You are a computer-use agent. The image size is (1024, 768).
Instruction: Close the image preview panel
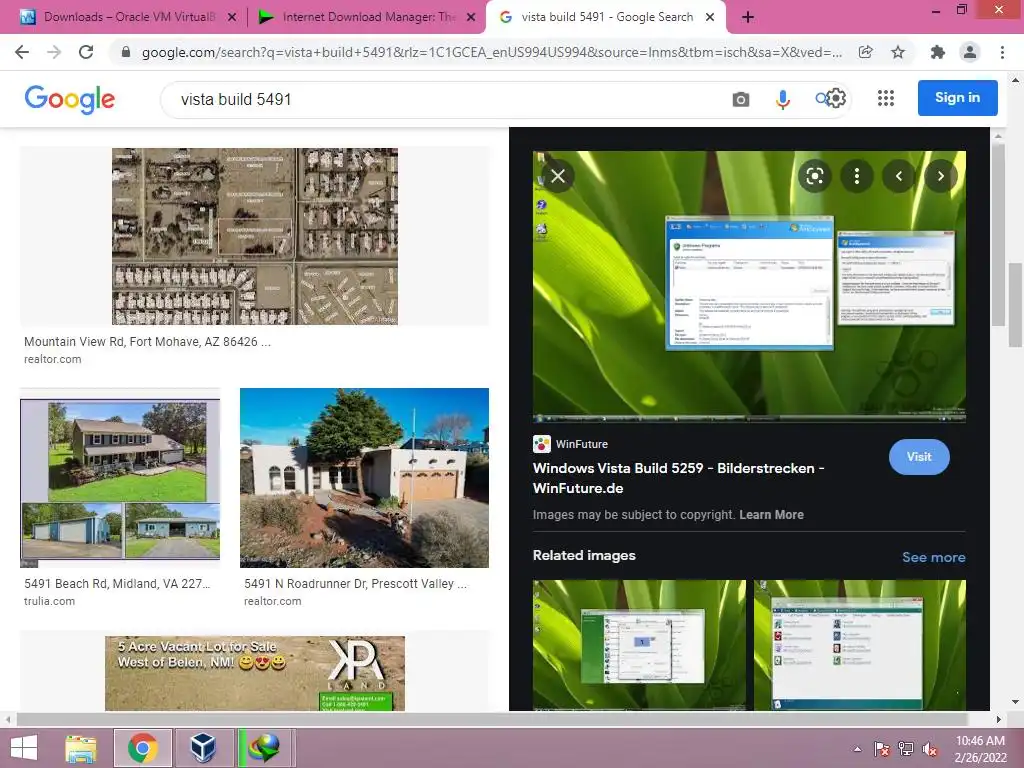[x=558, y=176]
